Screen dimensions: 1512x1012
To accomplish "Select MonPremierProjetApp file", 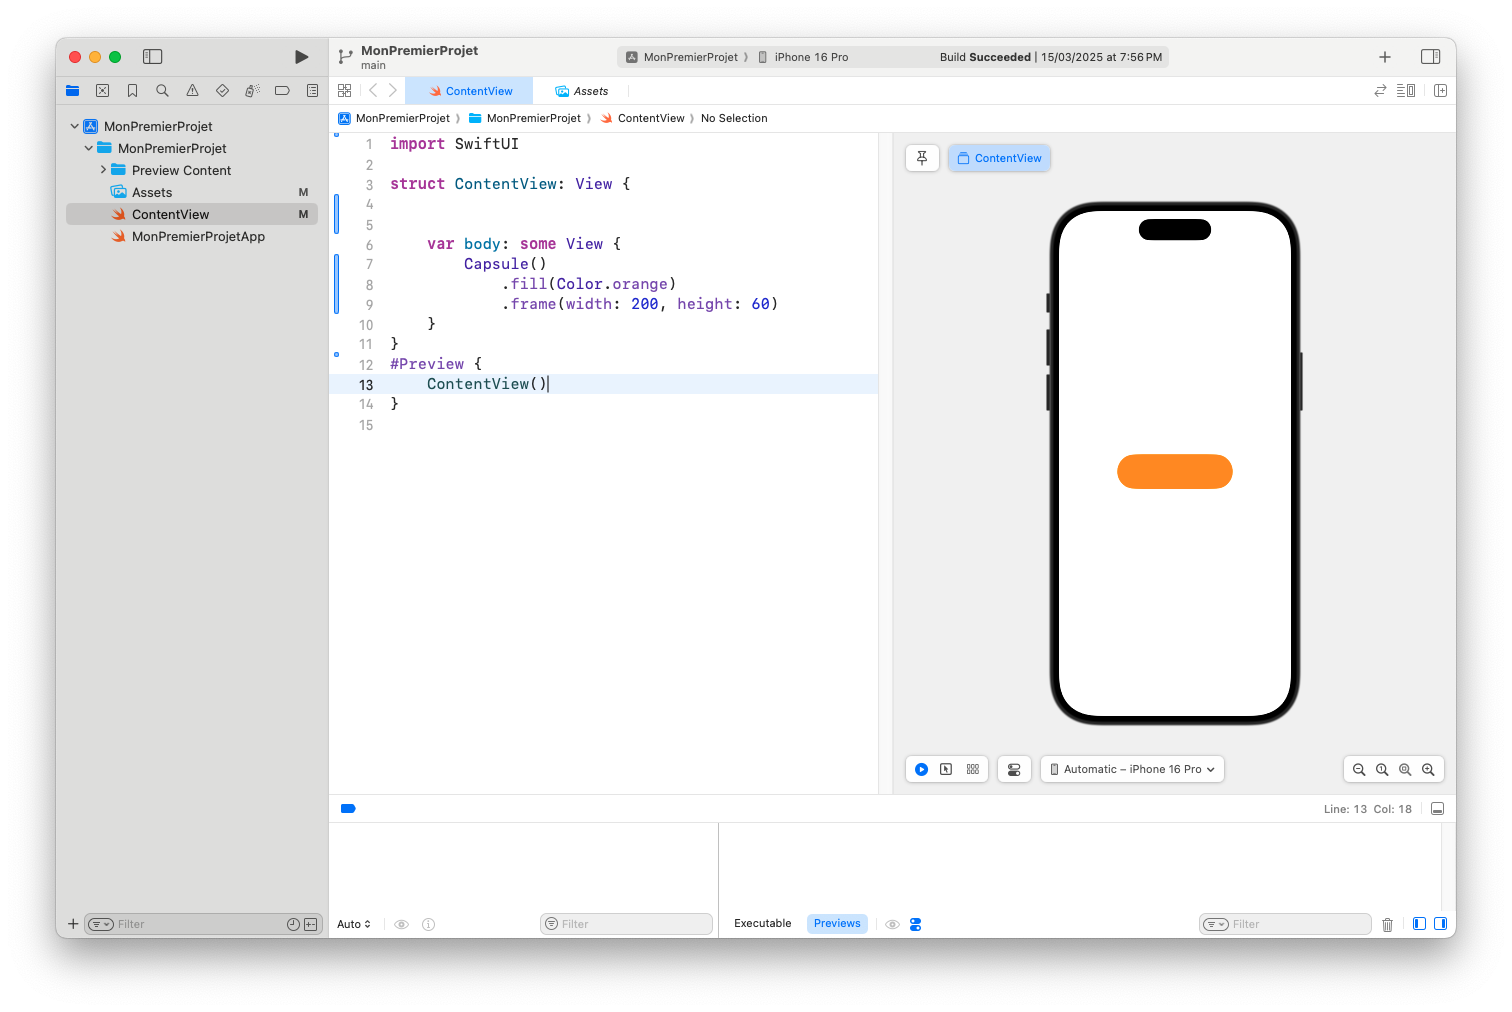I will pyautogui.click(x=192, y=237).
